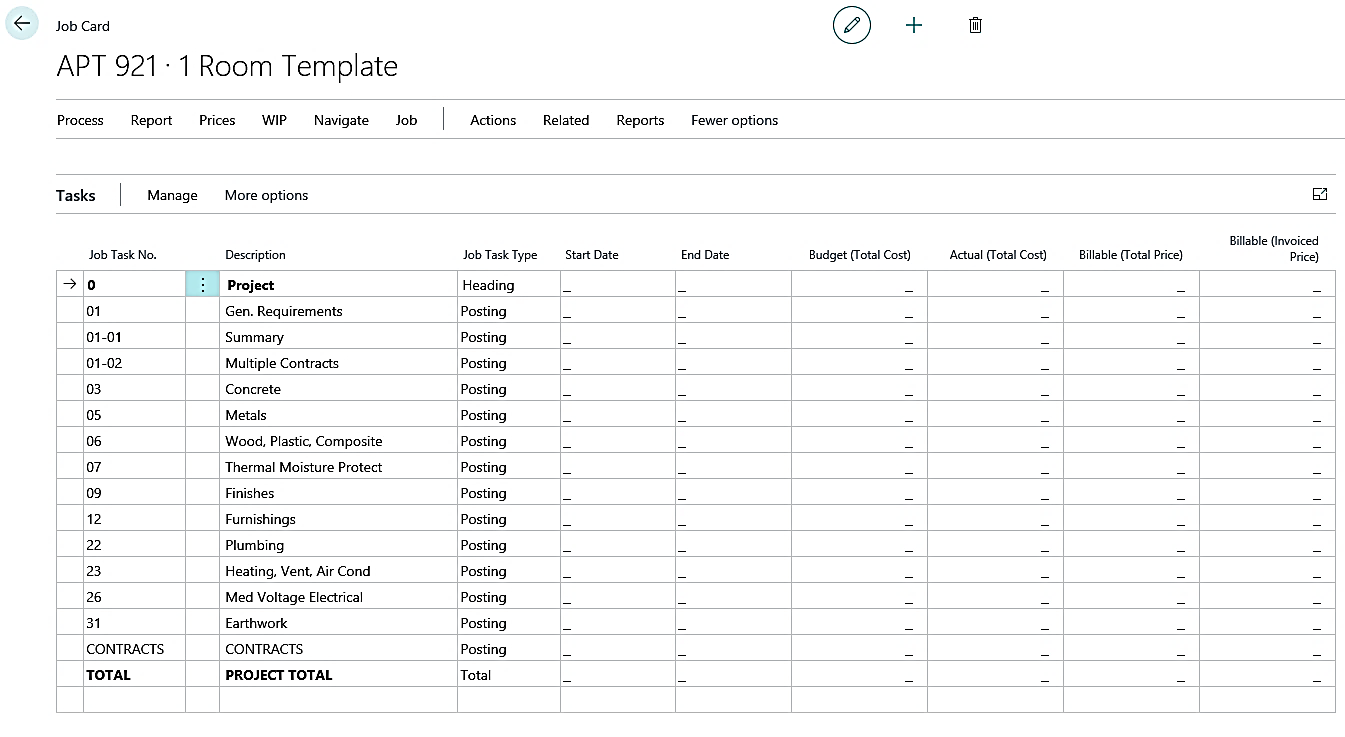The image size is (1345, 737).
Task: Select job task number 22 cell
Action: [134, 545]
